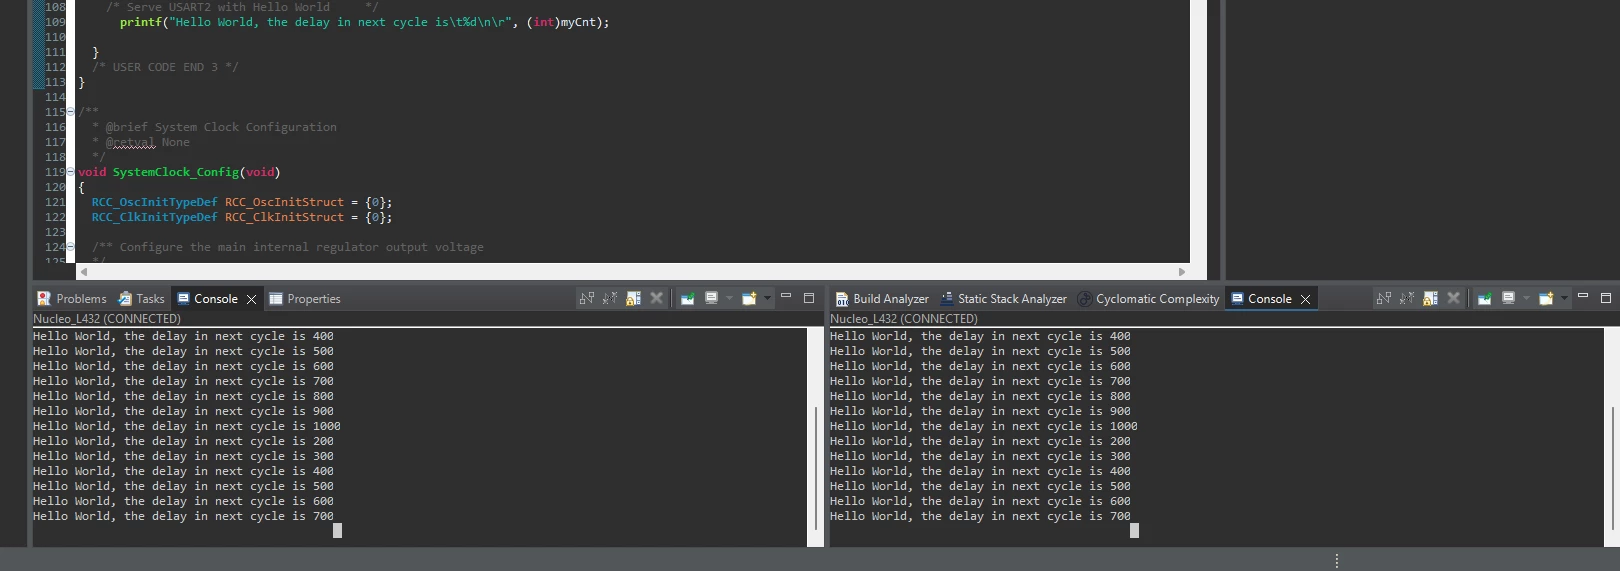Switch to Static Stack Analyzer tab
Screen dimensions: 1620x571
click(x=1003, y=299)
